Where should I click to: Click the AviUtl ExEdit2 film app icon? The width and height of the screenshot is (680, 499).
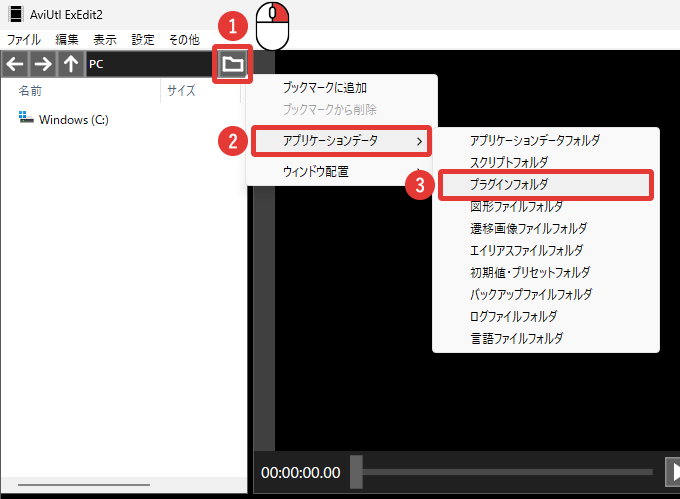point(16,14)
